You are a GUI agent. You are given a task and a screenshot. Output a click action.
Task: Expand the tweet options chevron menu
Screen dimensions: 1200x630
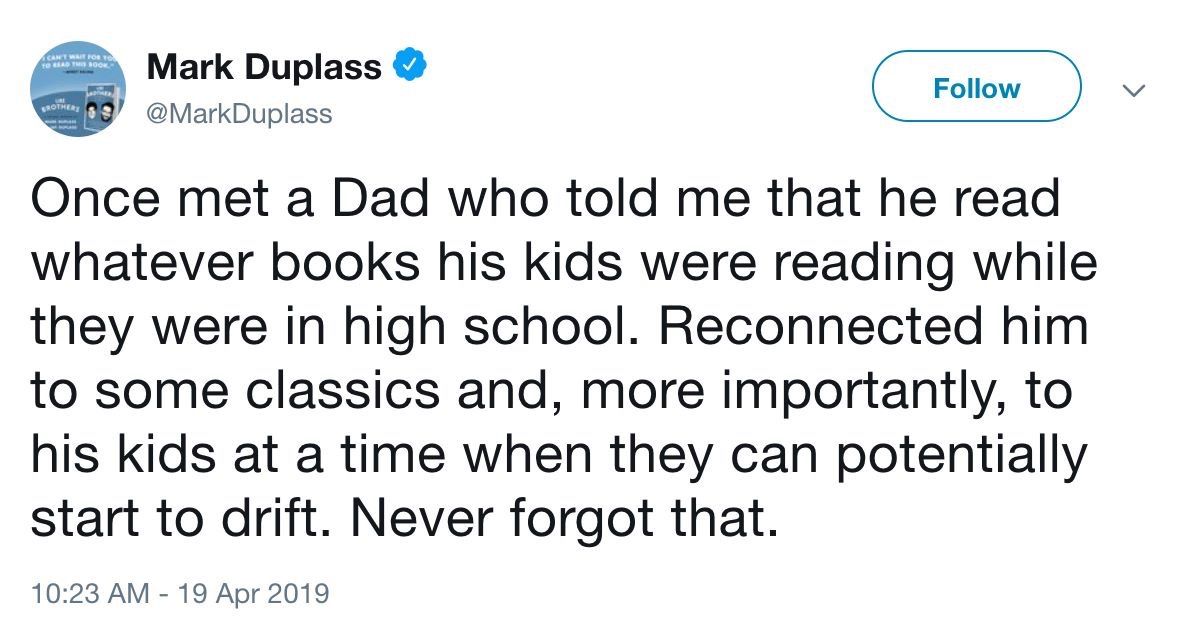pyautogui.click(x=1133, y=91)
